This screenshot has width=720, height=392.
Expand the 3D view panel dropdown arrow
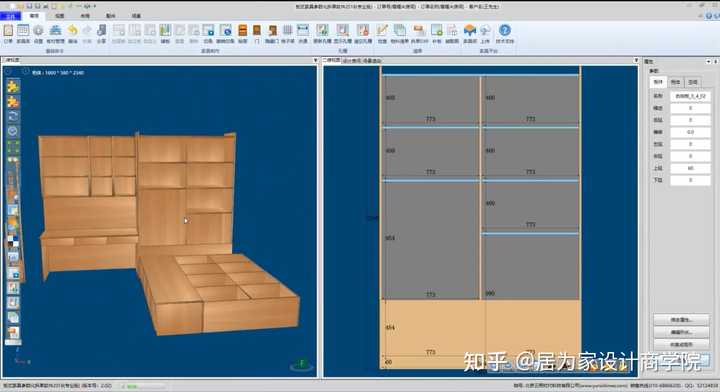click(315, 60)
